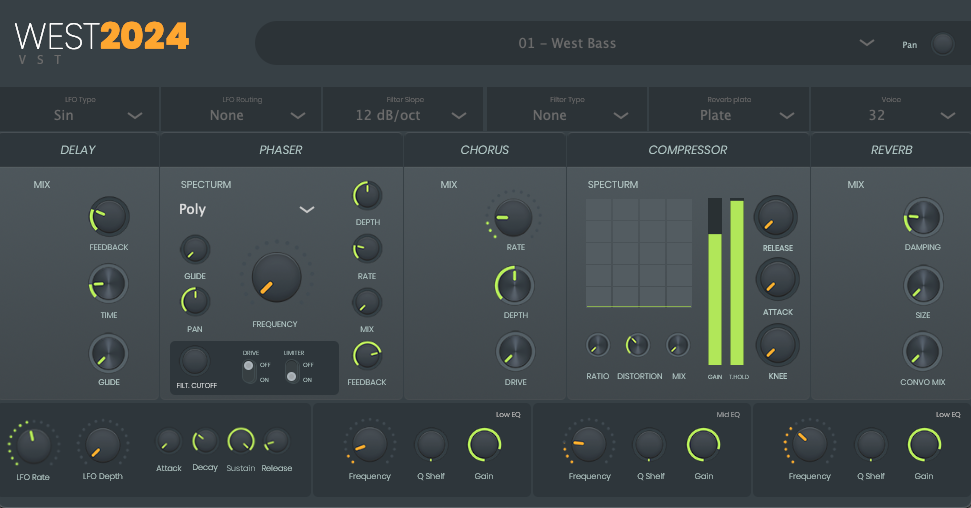Image resolution: width=971 pixels, height=508 pixels.
Task: Toggle the Limiter on/off switch
Action: (x=291, y=371)
